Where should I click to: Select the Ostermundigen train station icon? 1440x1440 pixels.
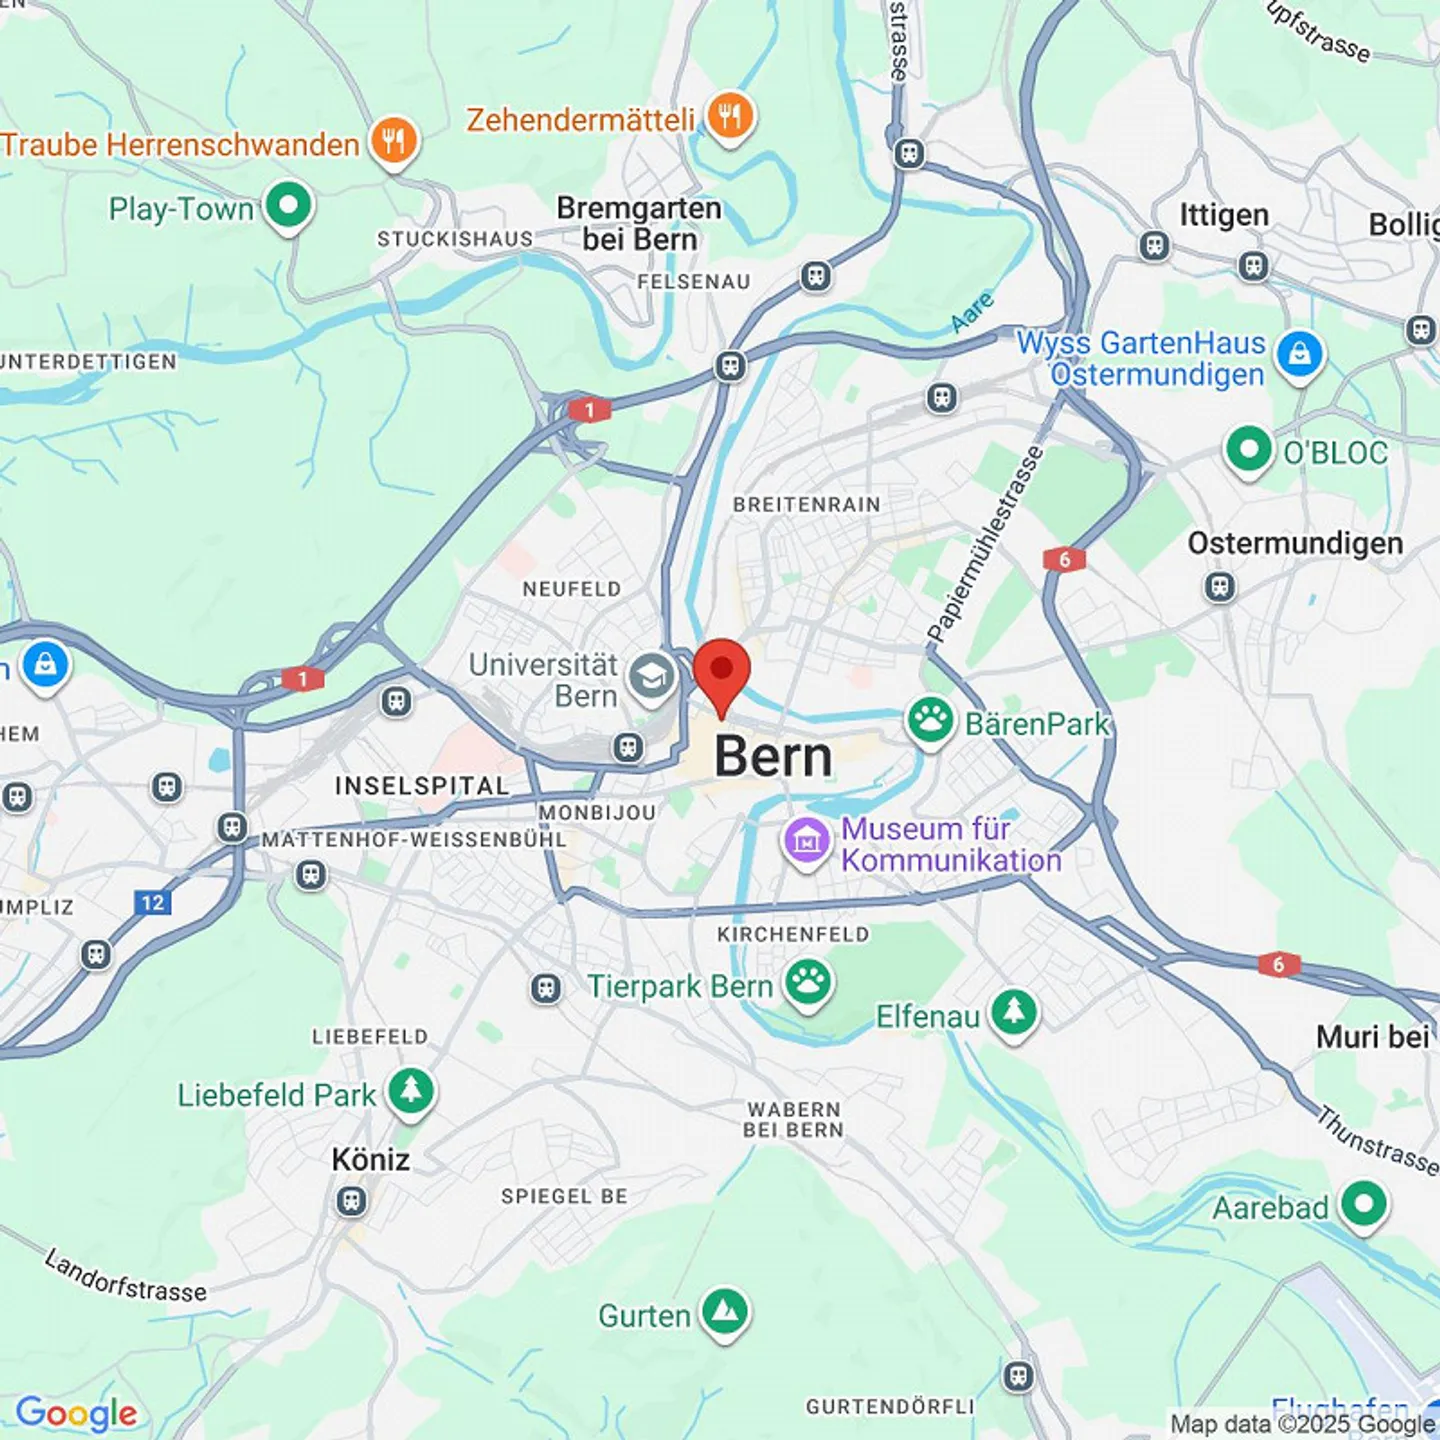[1220, 586]
